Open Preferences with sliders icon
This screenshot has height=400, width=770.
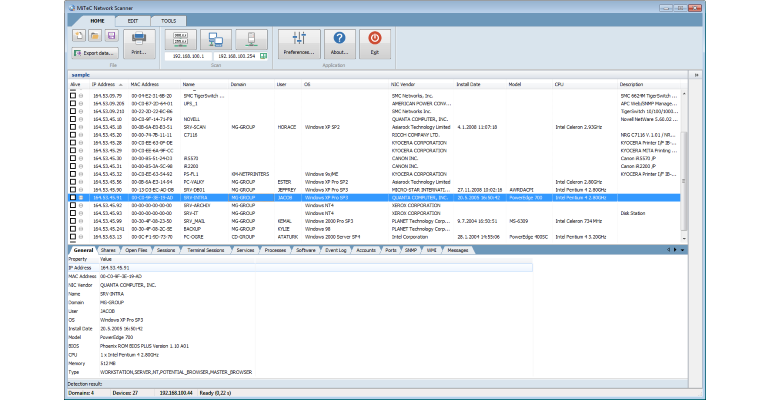[299, 44]
